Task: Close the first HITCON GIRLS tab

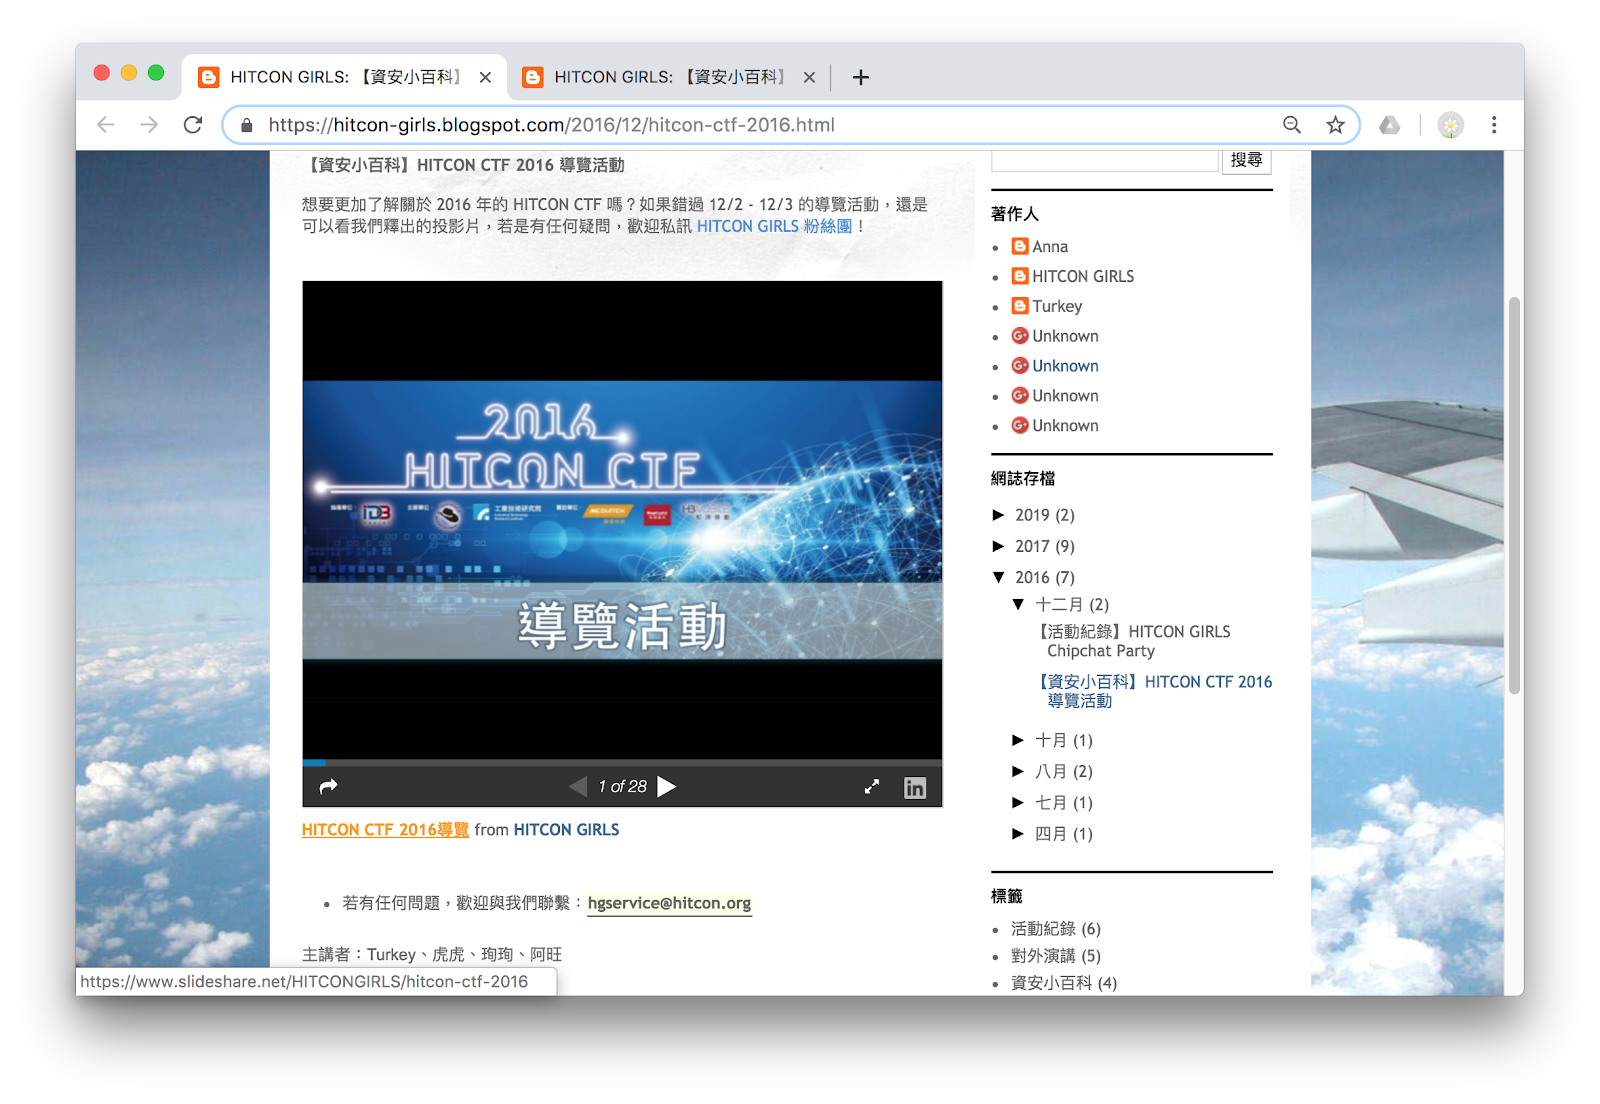Action: click(485, 77)
